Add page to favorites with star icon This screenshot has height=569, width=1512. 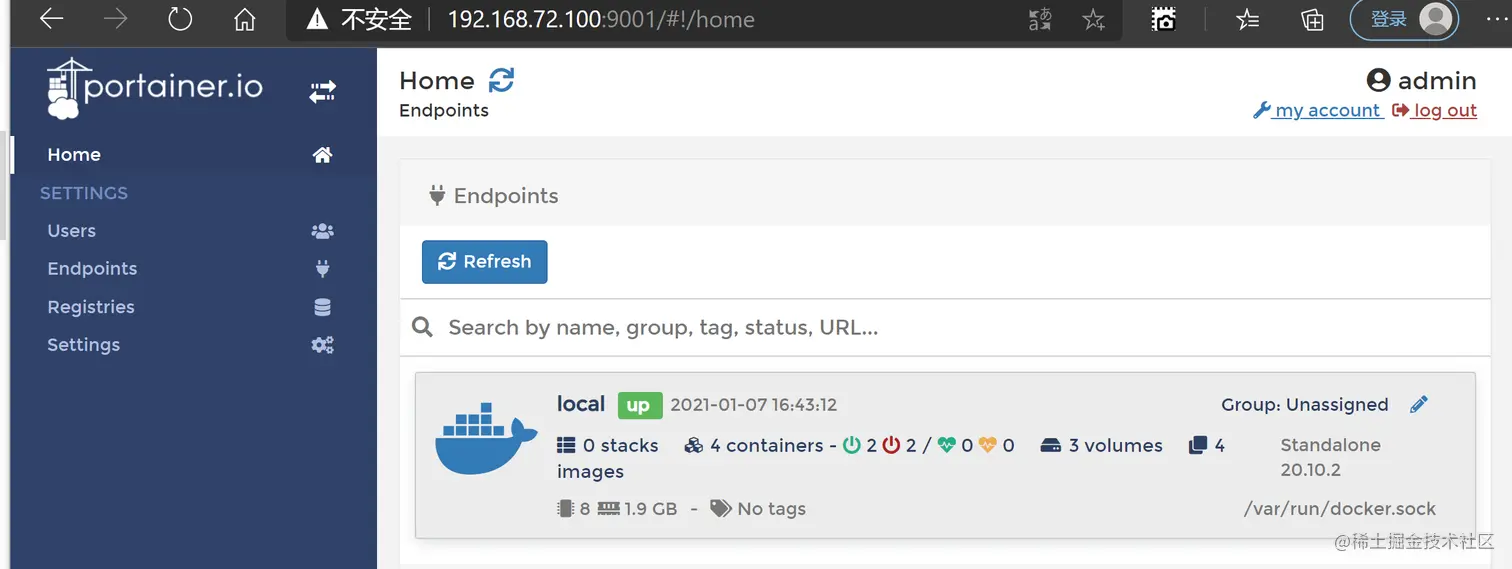(1094, 19)
